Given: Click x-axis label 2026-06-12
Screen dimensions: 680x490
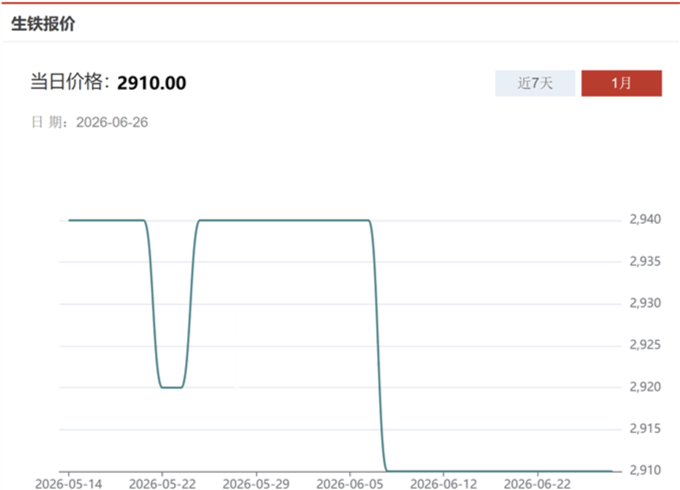Looking at the screenshot, I should tap(443, 483).
